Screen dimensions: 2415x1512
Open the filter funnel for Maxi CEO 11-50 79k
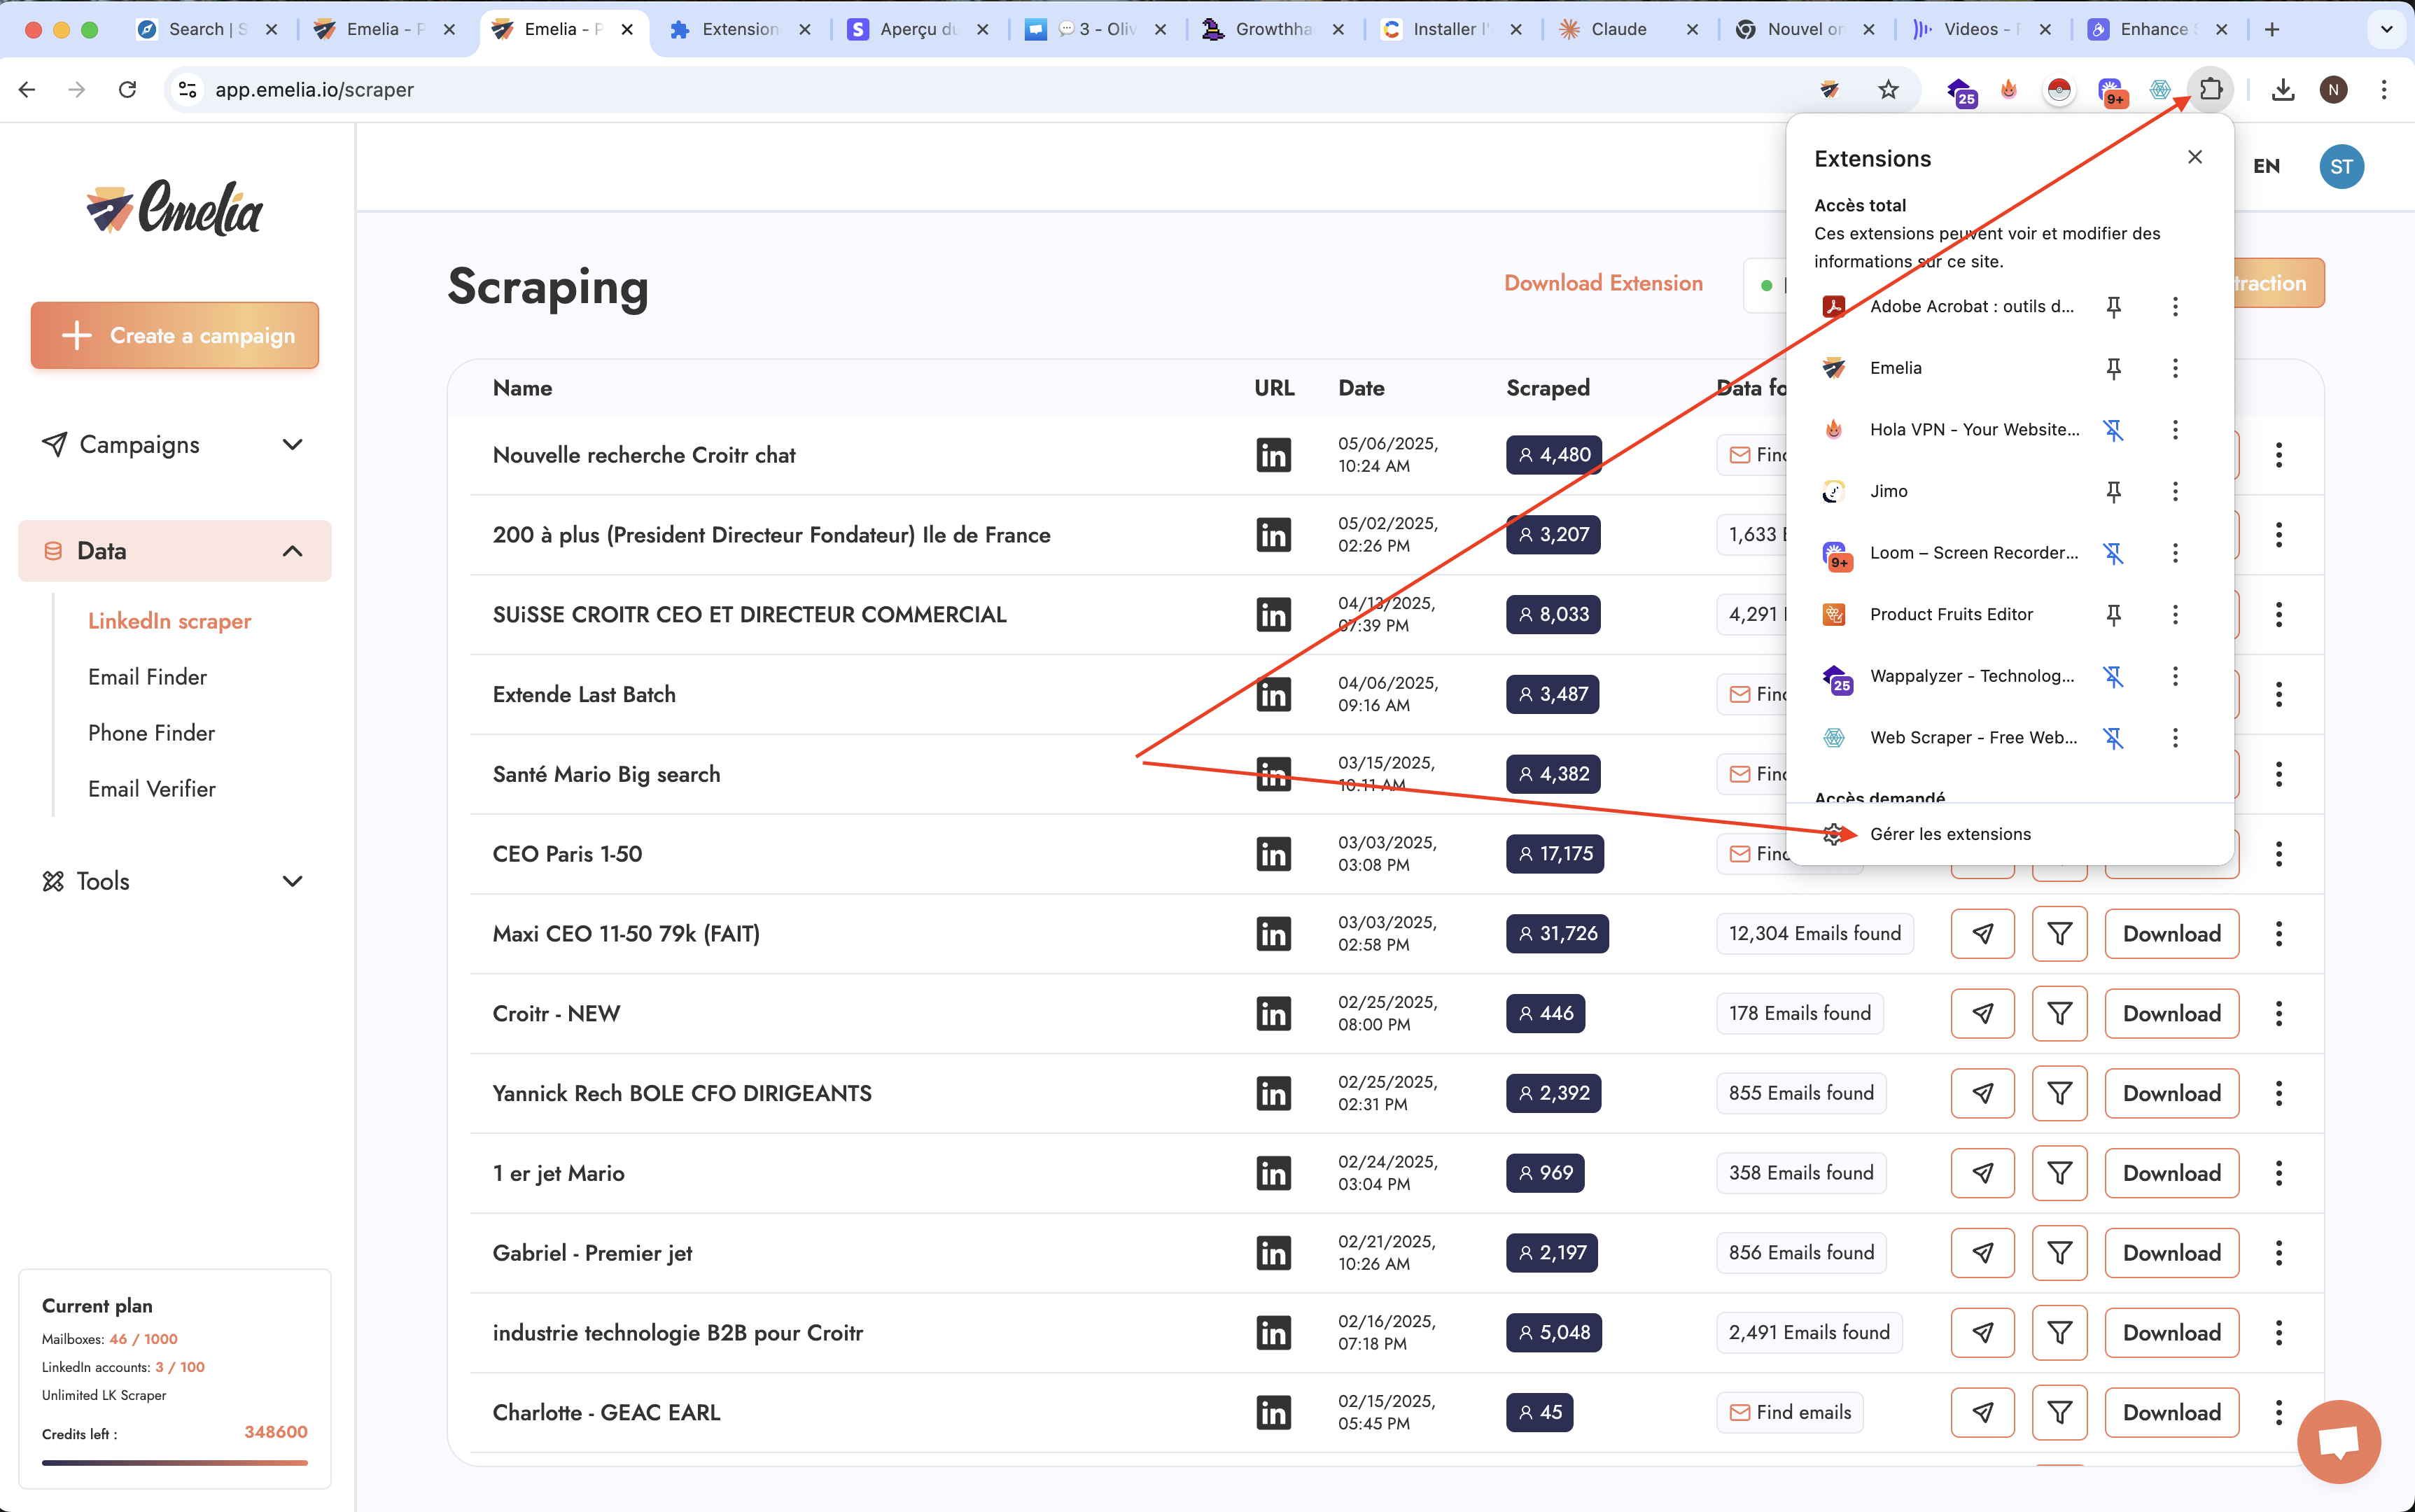tap(2060, 933)
